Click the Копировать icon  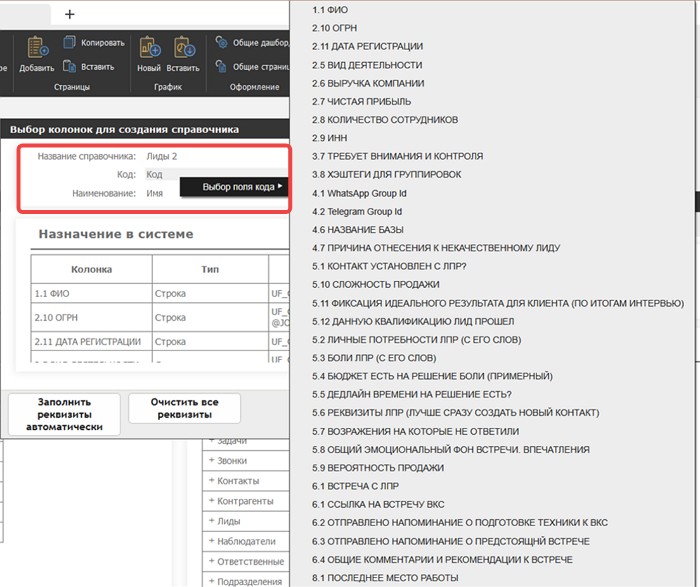click(x=69, y=42)
